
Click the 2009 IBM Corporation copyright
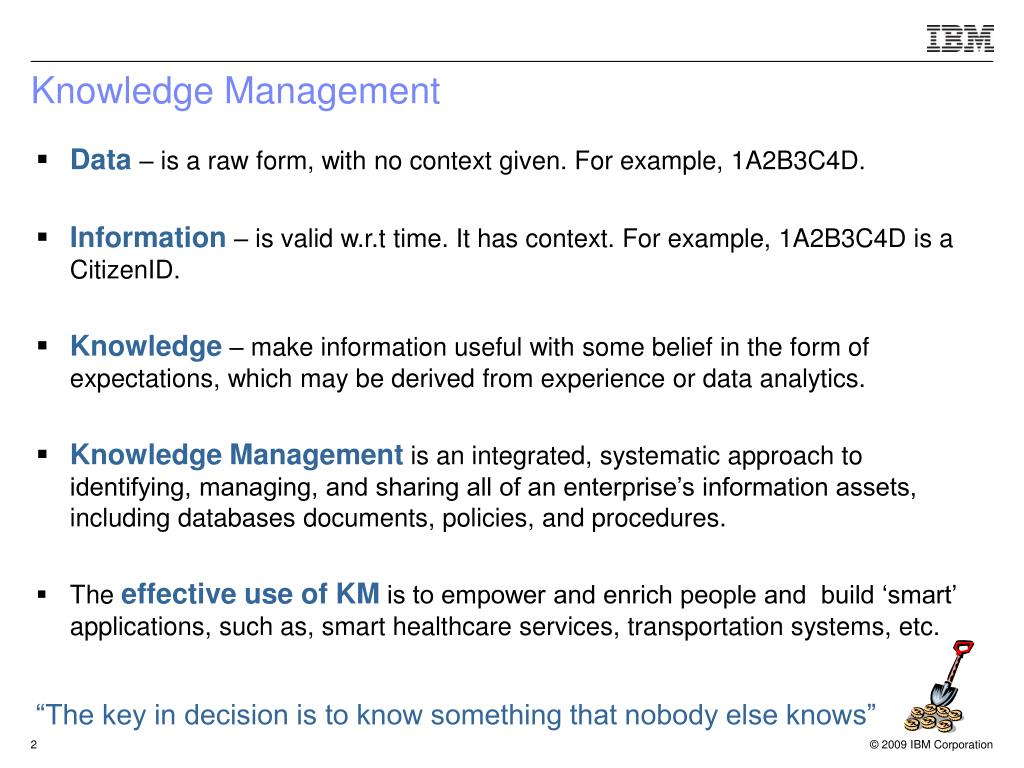[931, 744]
